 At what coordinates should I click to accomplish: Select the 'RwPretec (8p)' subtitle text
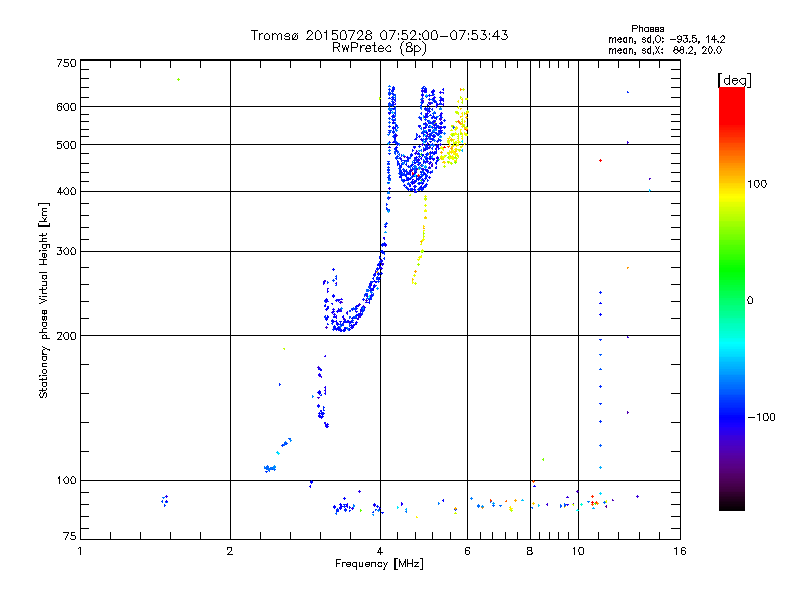(379, 48)
